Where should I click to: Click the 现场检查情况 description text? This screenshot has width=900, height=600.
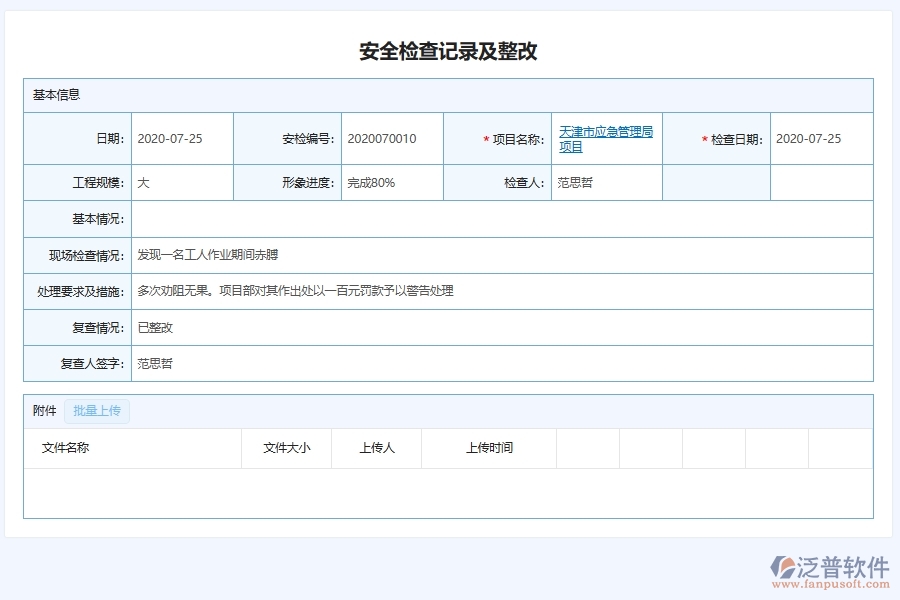(208, 254)
